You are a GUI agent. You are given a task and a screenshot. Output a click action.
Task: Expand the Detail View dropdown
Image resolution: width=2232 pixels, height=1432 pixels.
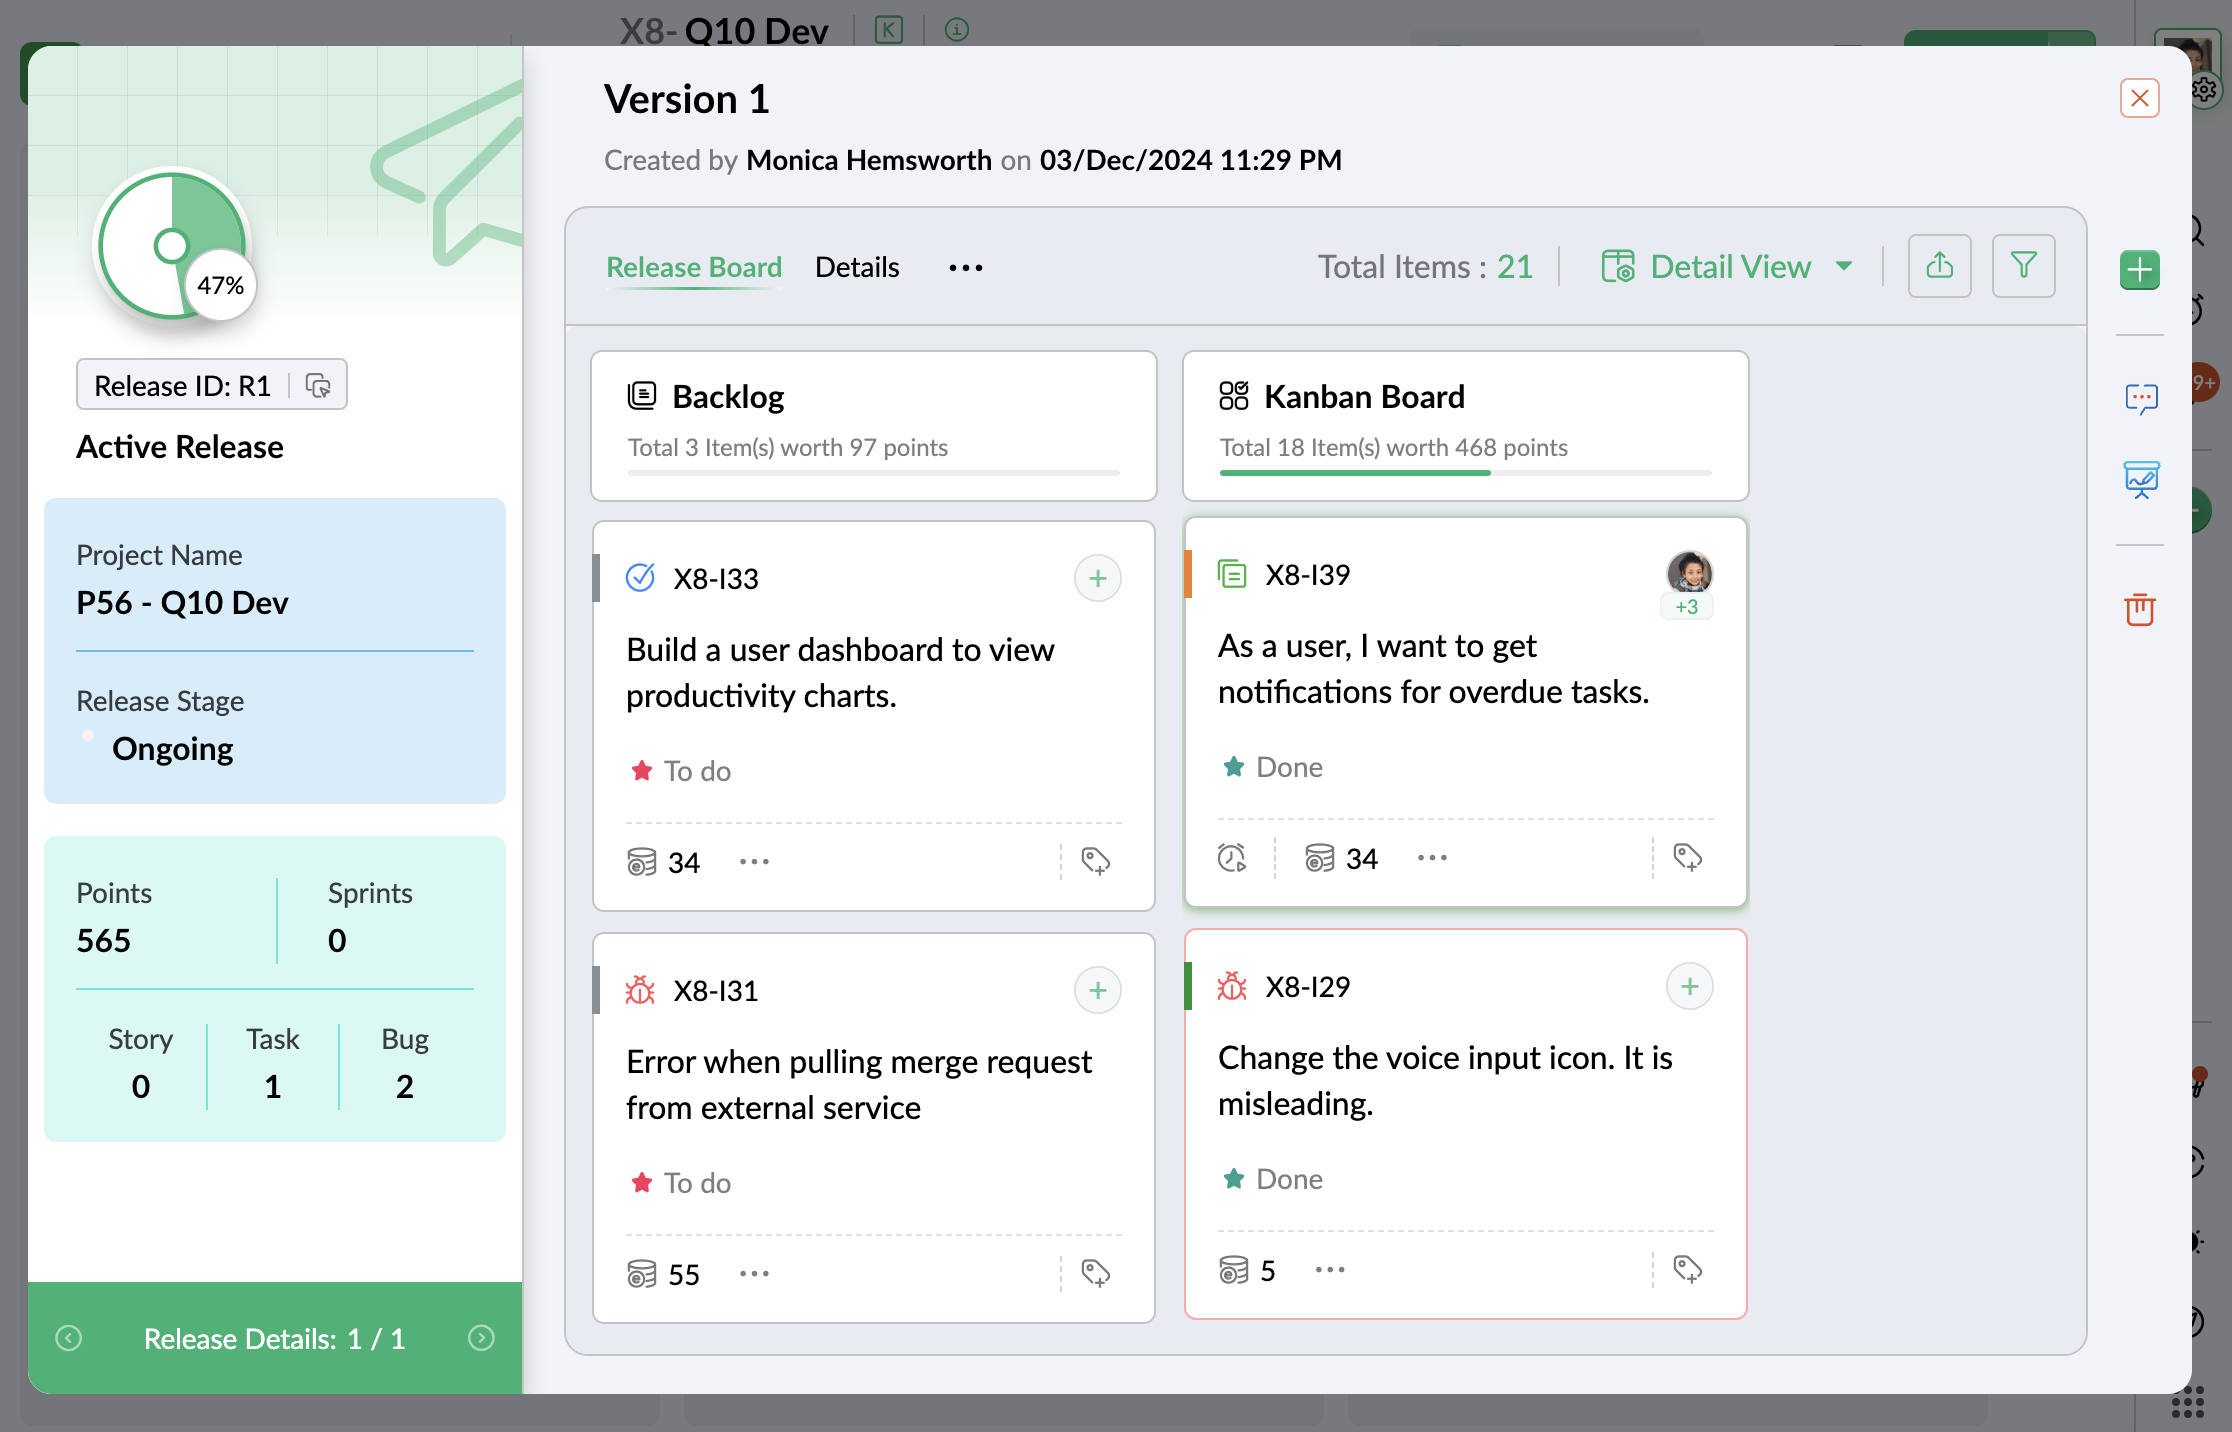point(1843,266)
